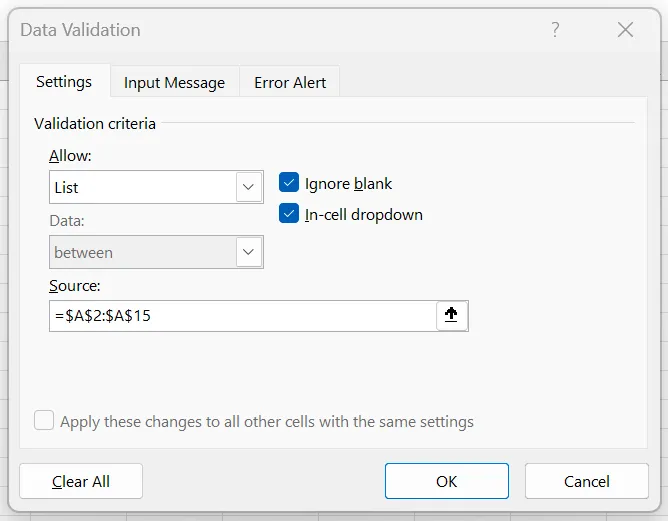Click the Clear All button

tap(81, 481)
